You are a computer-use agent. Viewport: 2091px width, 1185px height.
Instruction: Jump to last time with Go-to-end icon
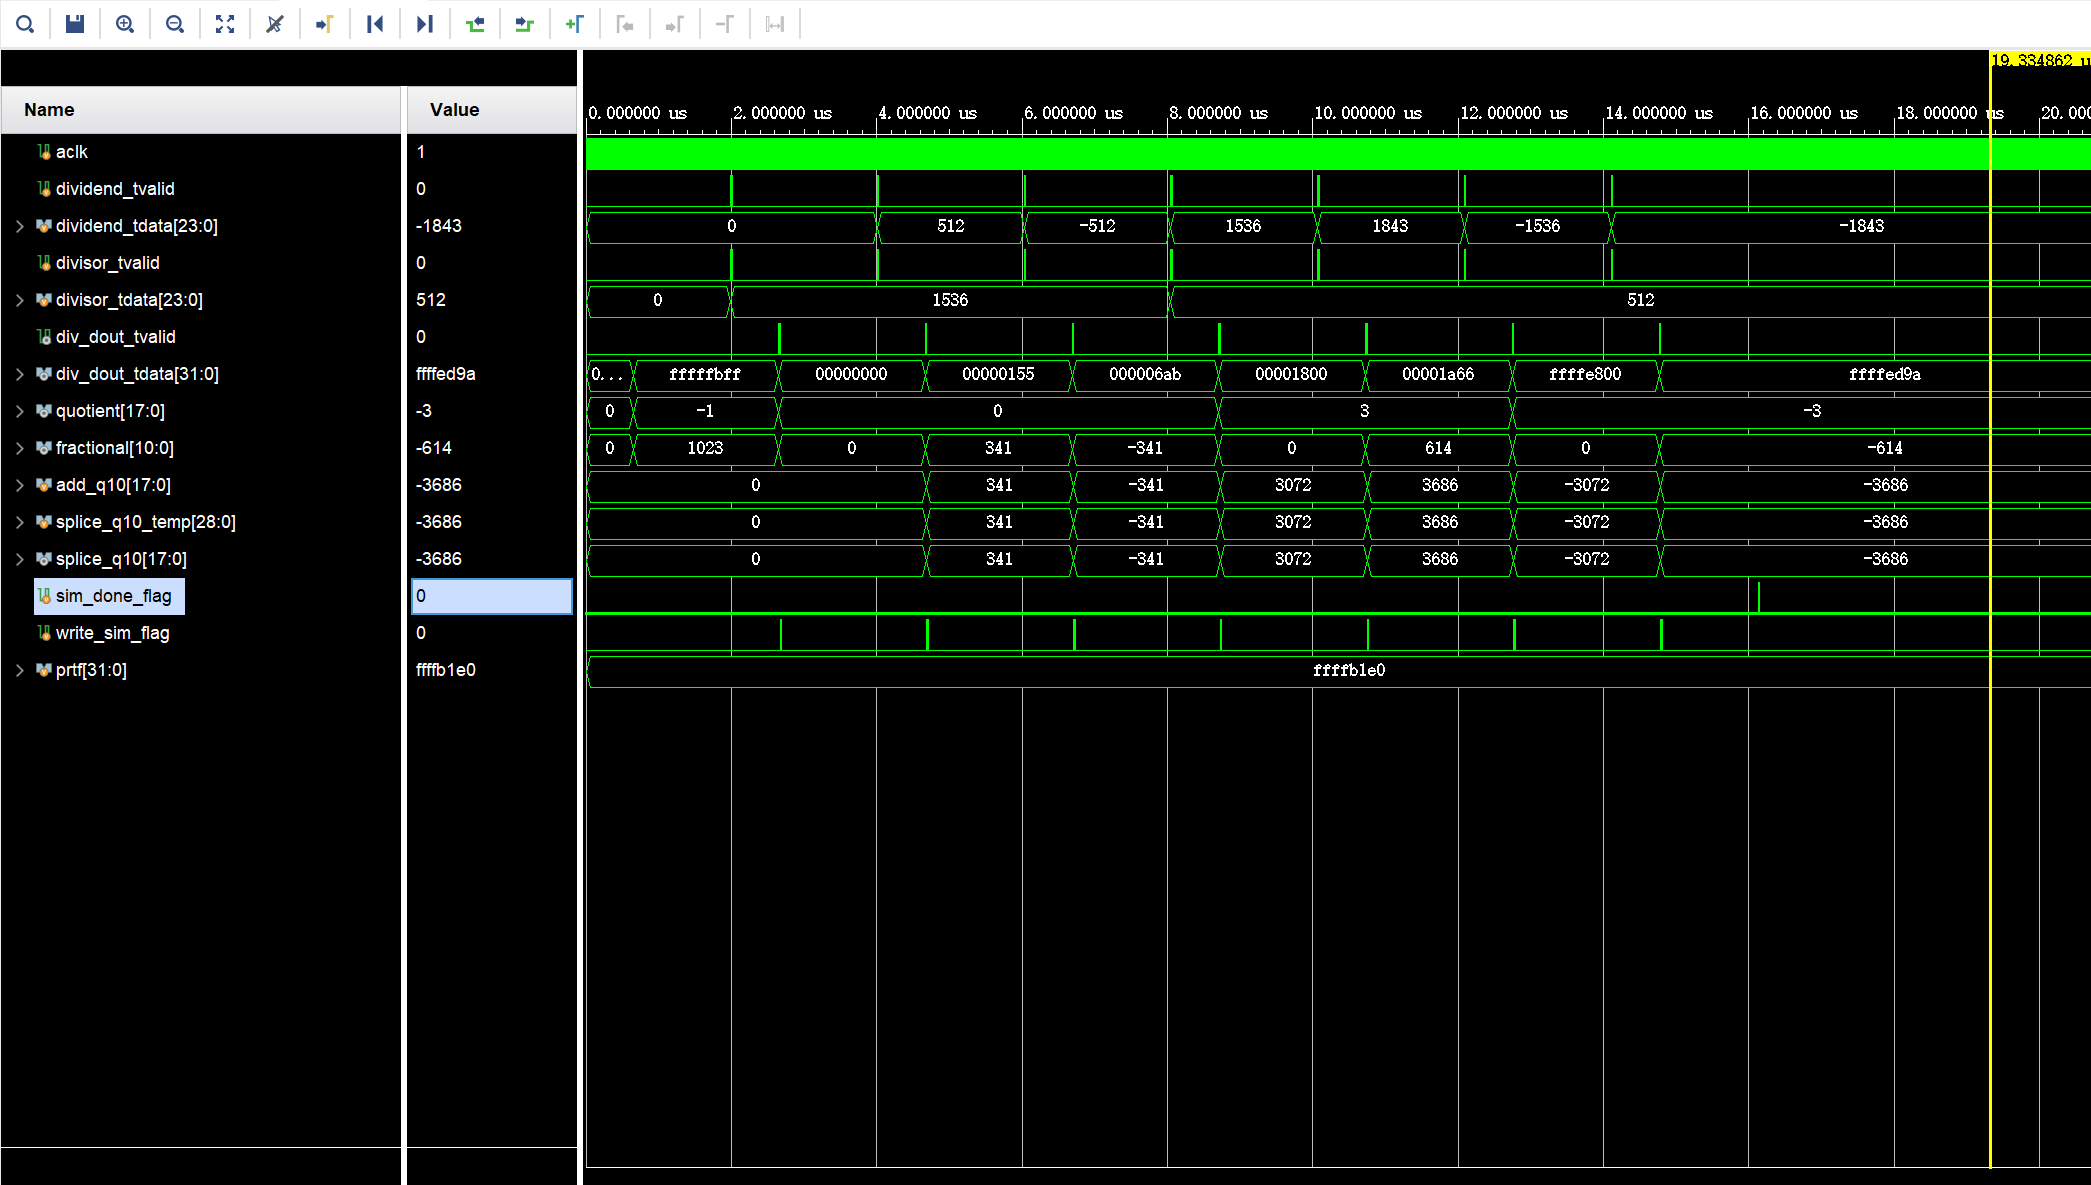425,24
